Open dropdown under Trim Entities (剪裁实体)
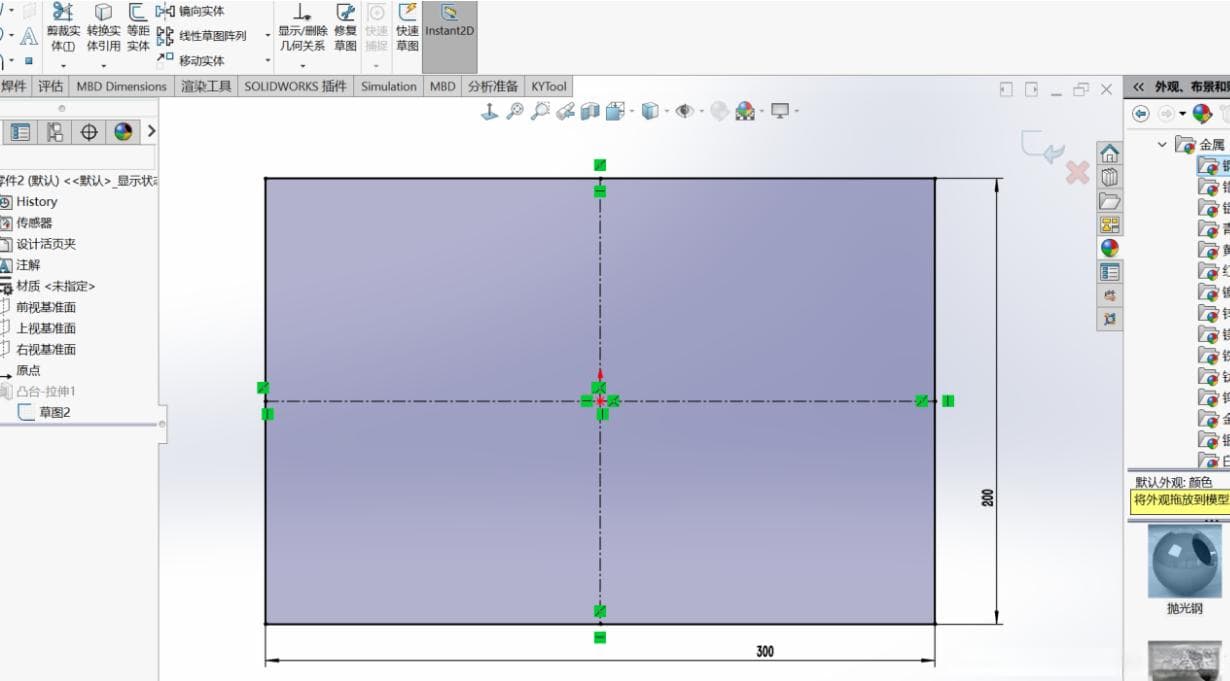1230x681 pixels. click(x=63, y=65)
